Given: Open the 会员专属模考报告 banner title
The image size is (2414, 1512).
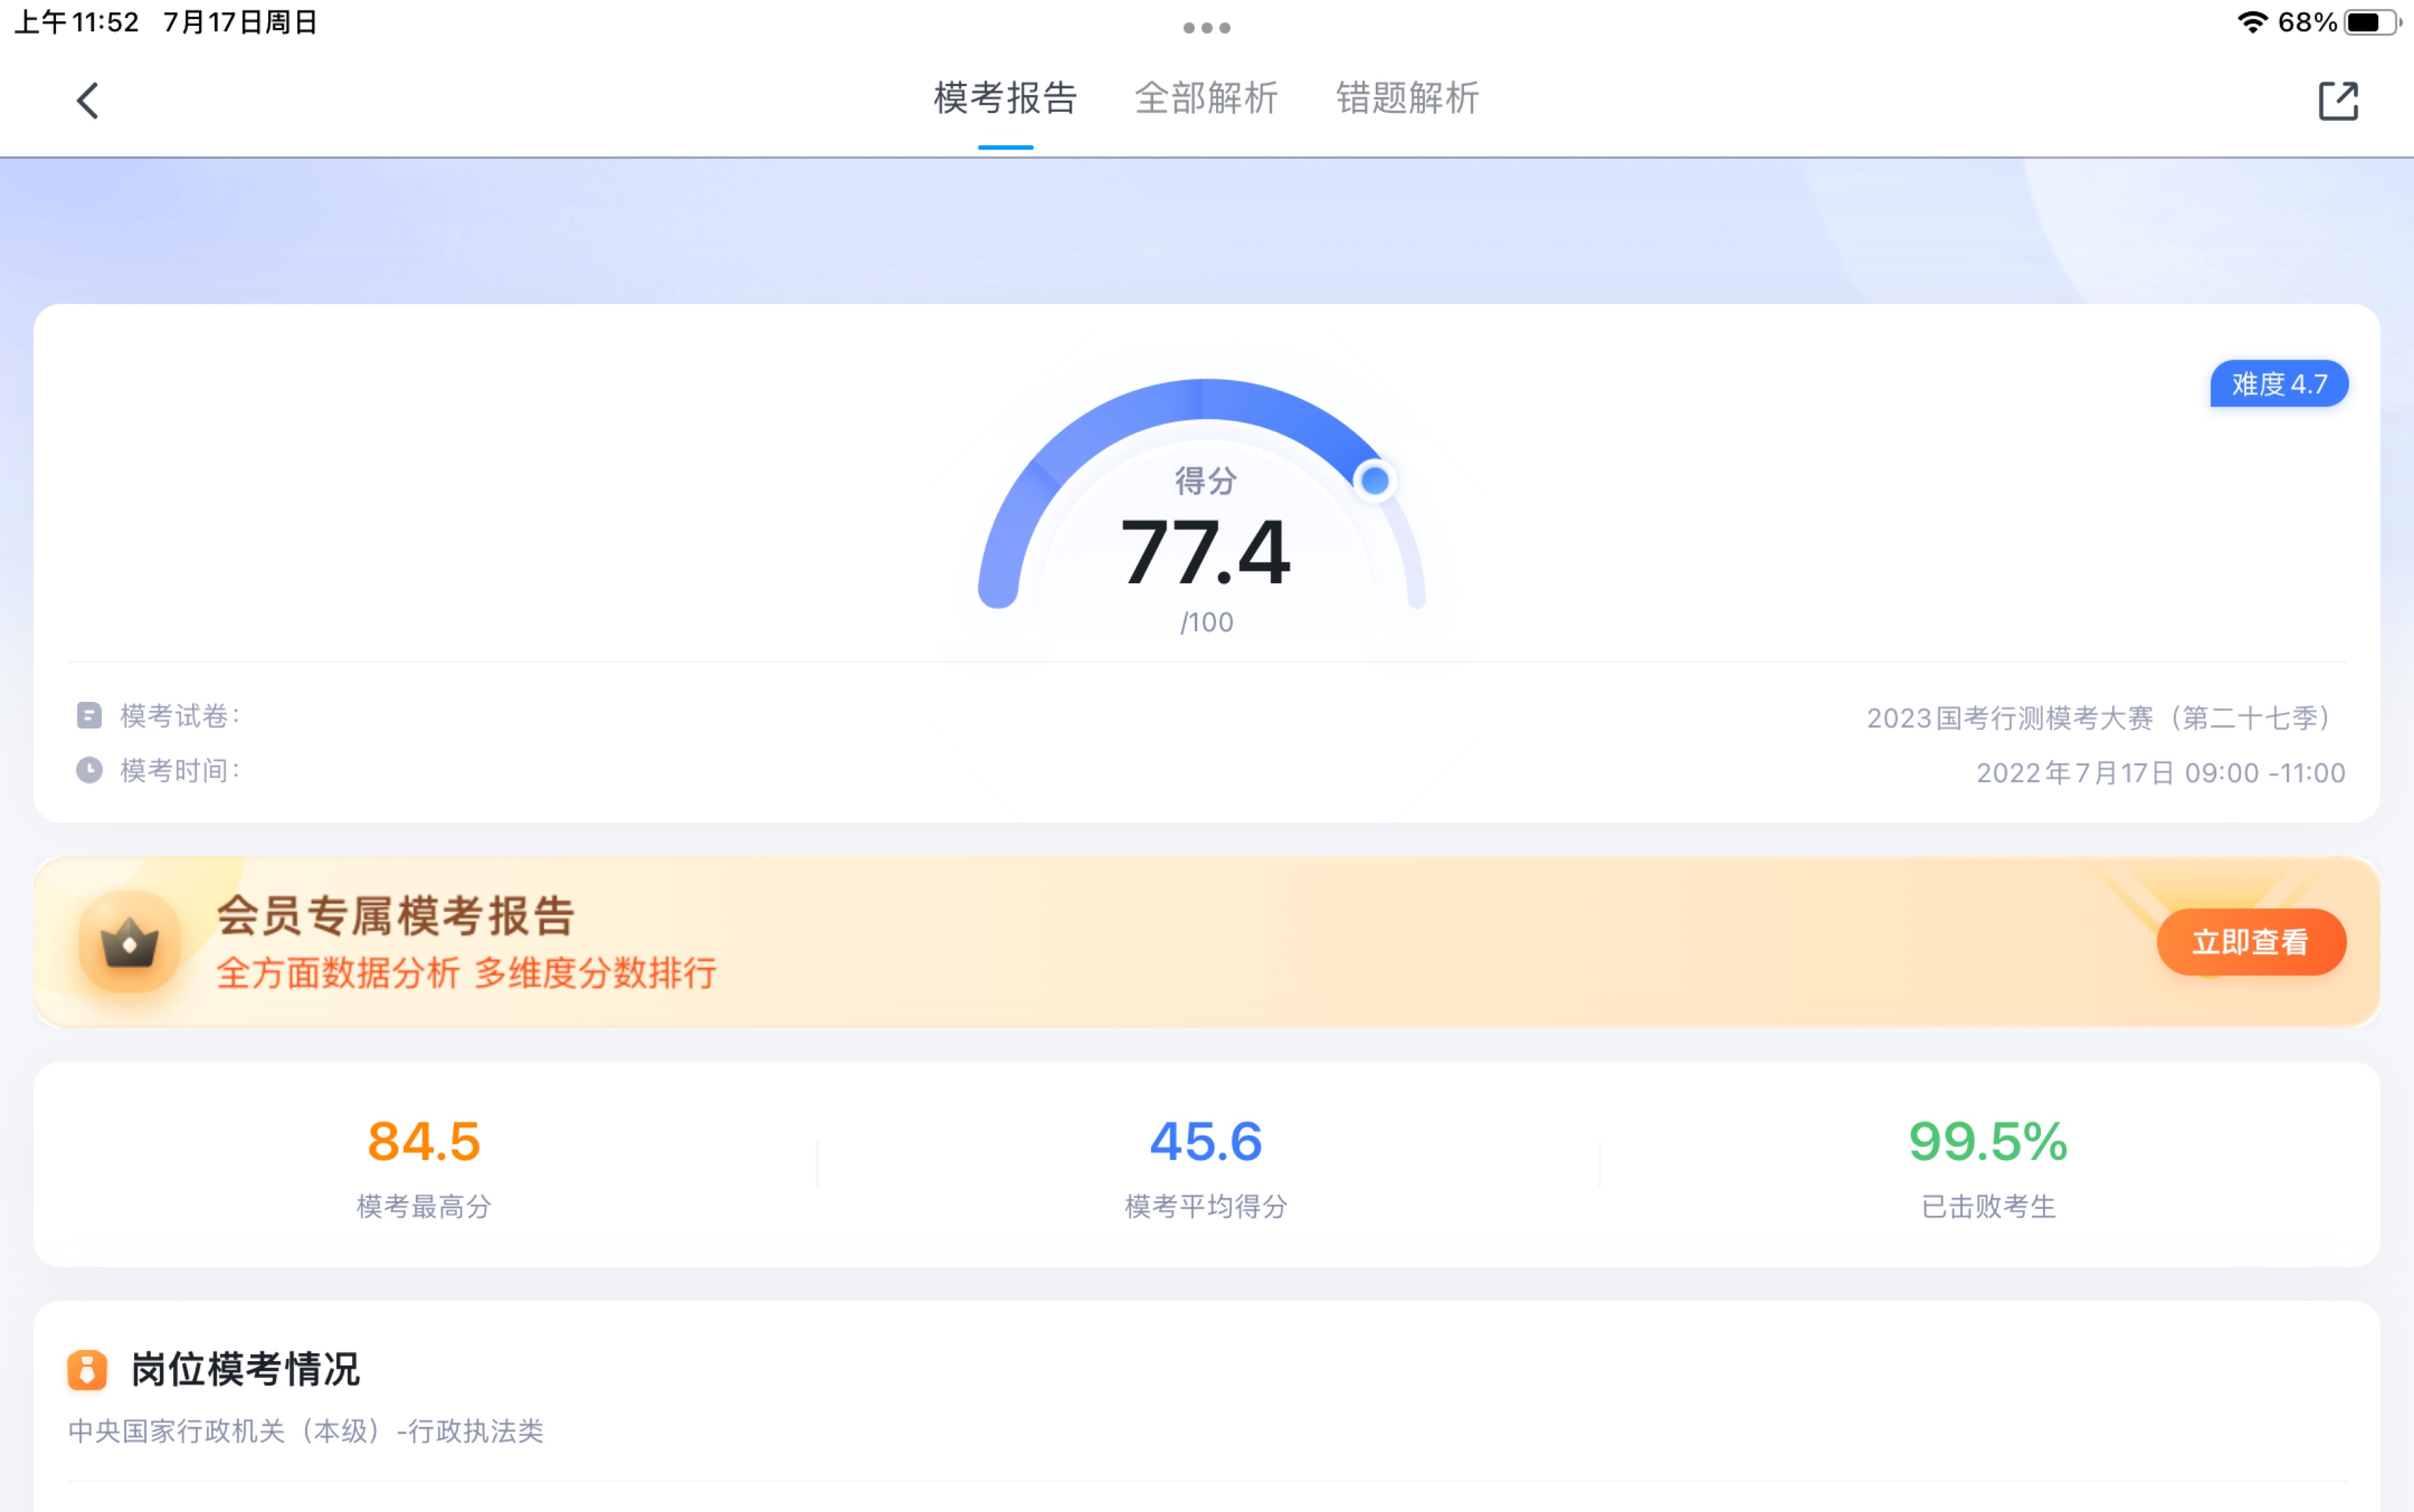Looking at the screenshot, I should [396, 916].
